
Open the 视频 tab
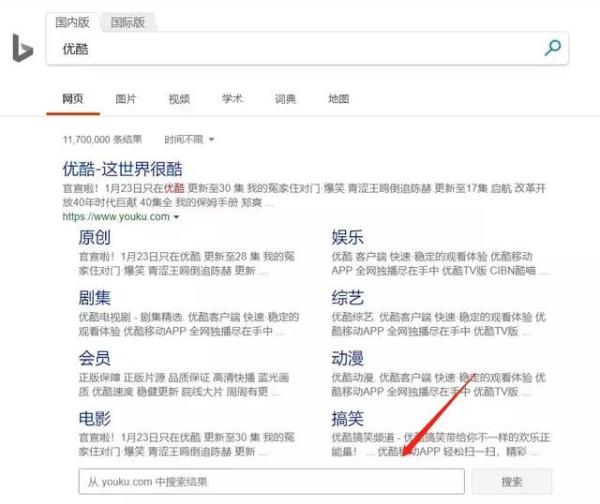point(179,99)
